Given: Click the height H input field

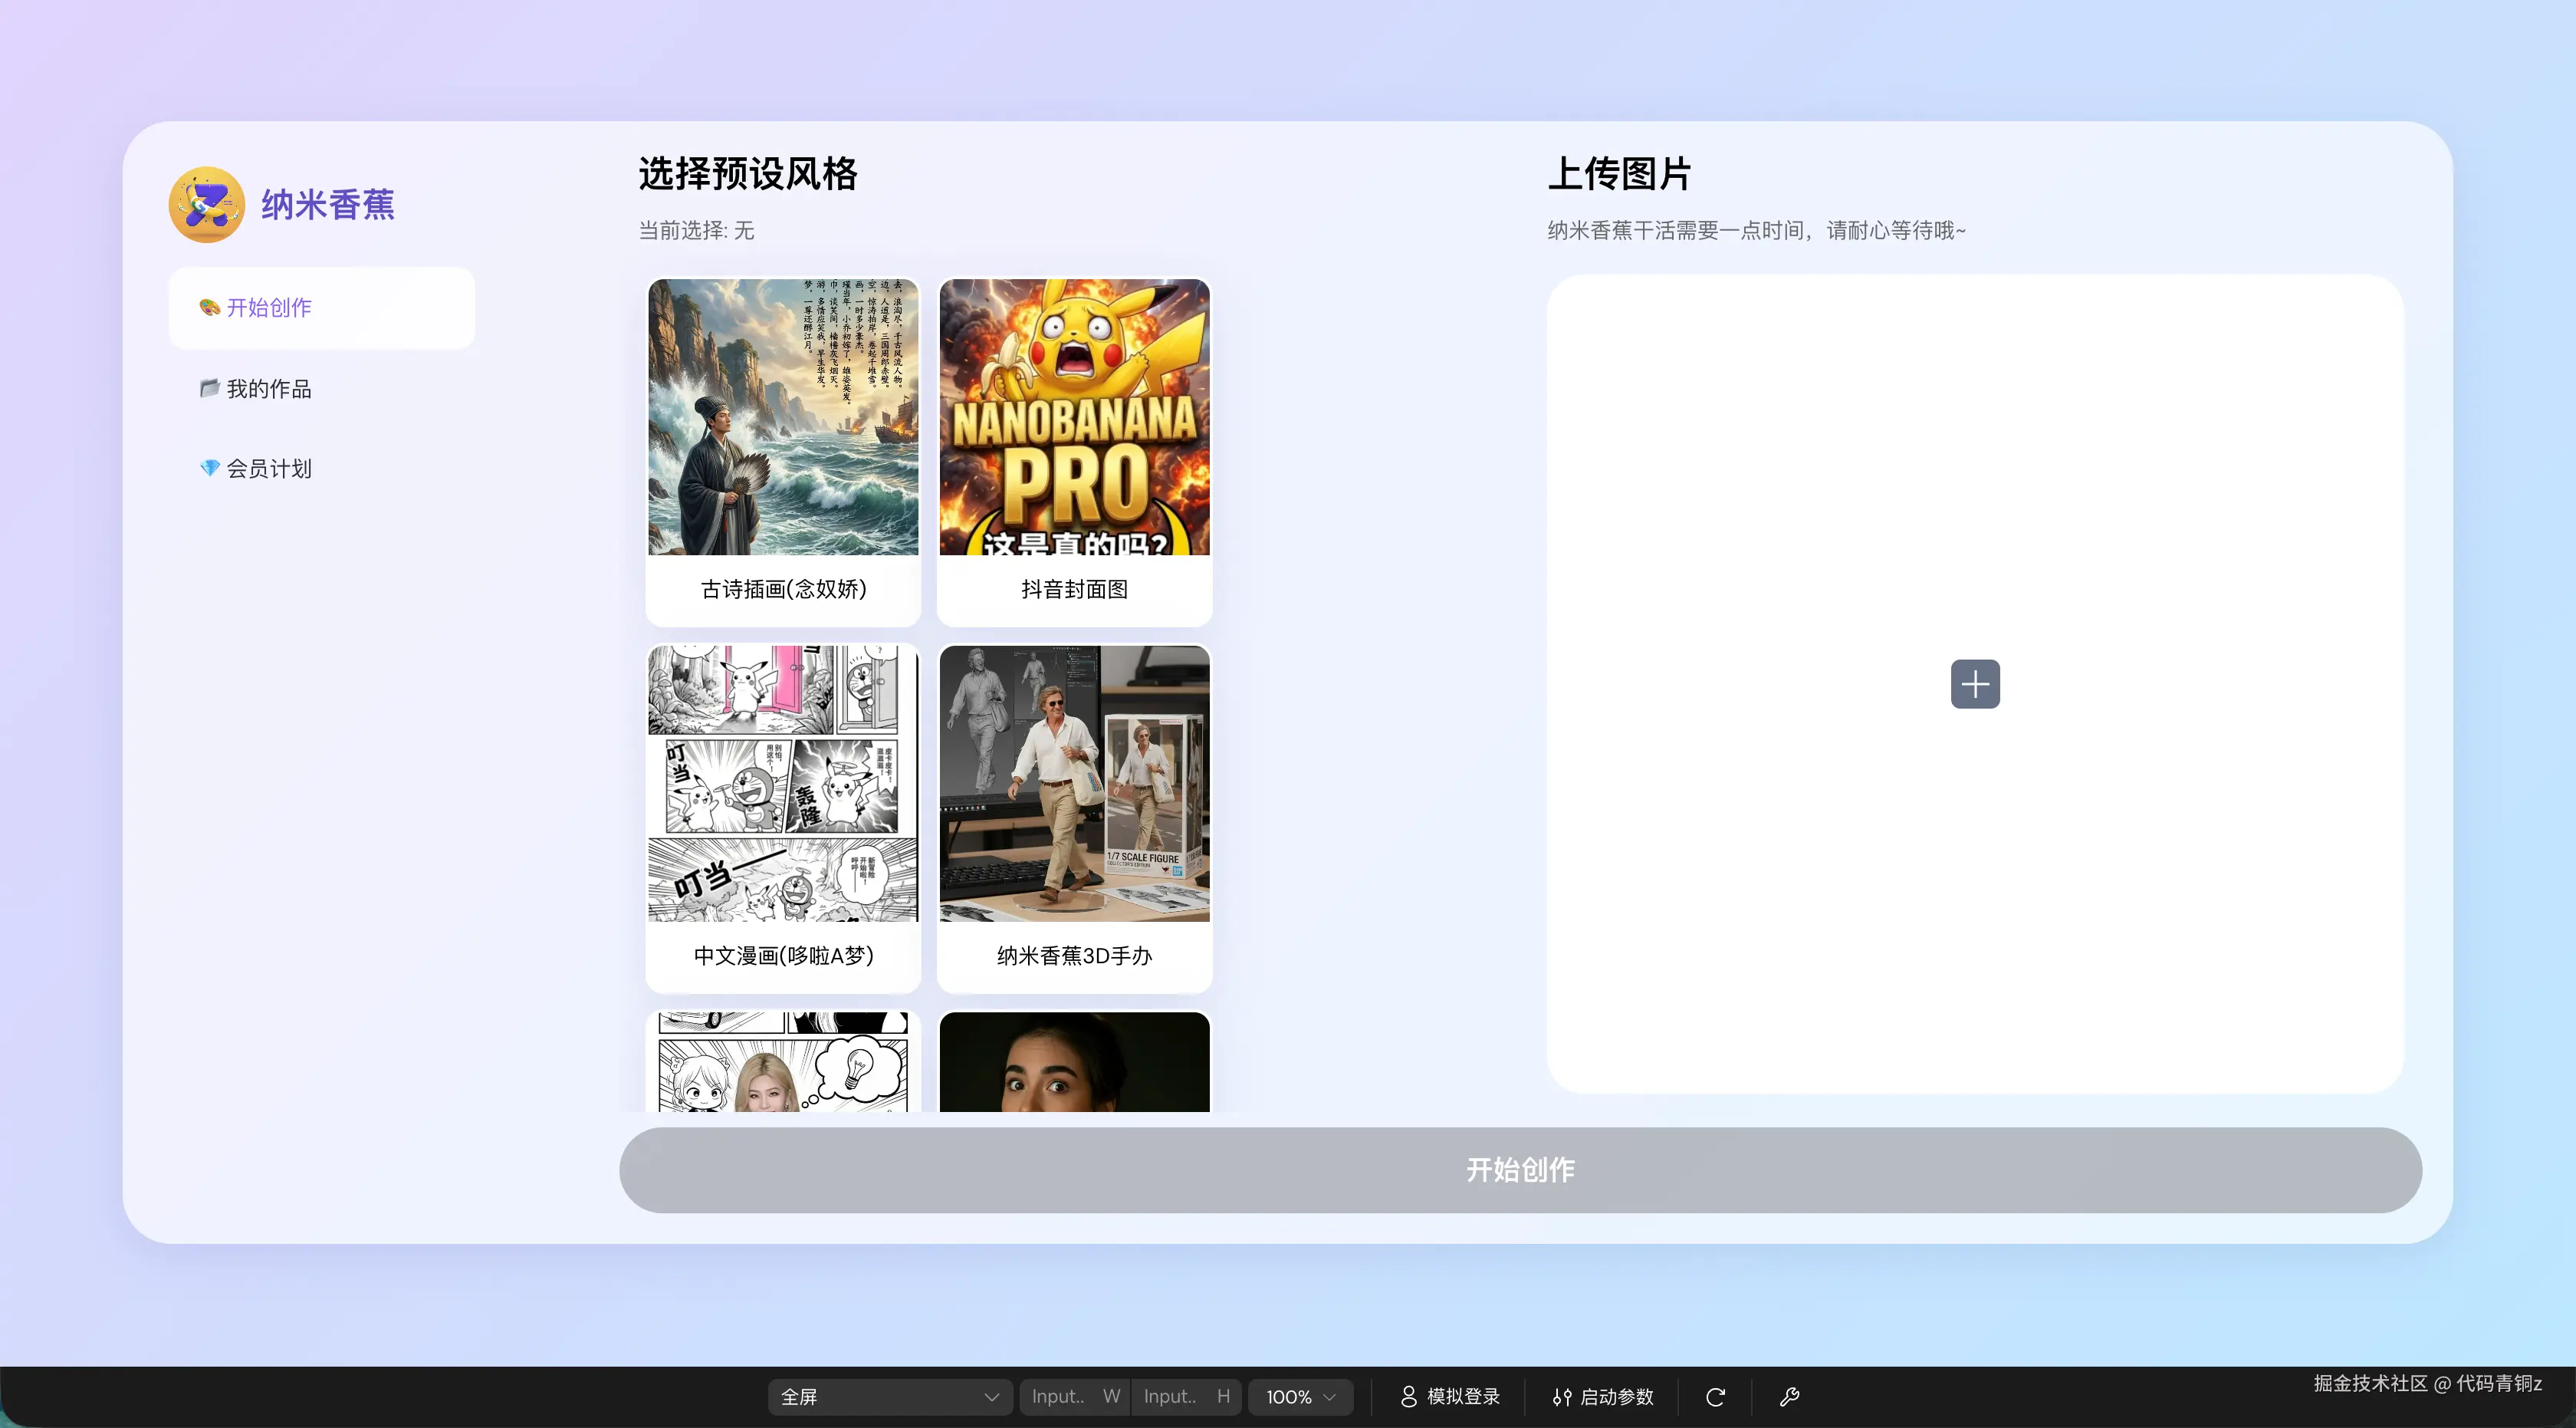Looking at the screenshot, I should point(1174,1397).
